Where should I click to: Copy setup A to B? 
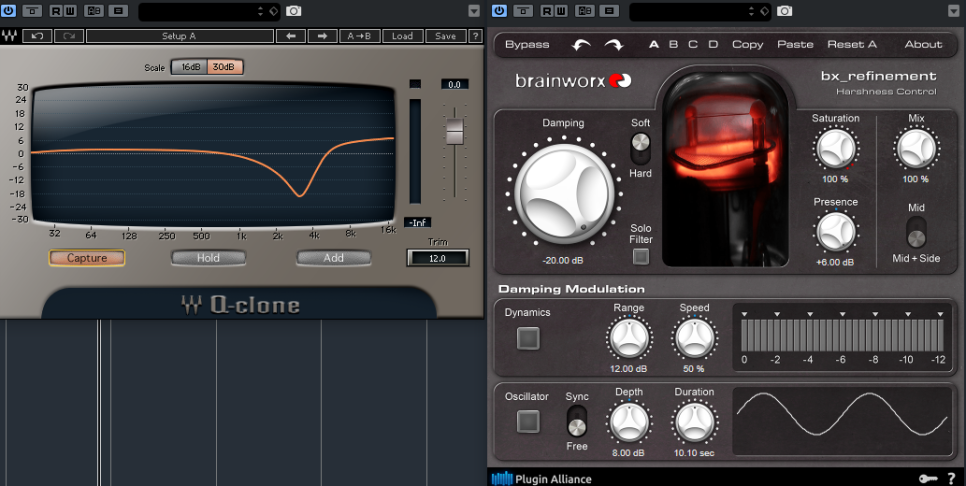[359, 36]
